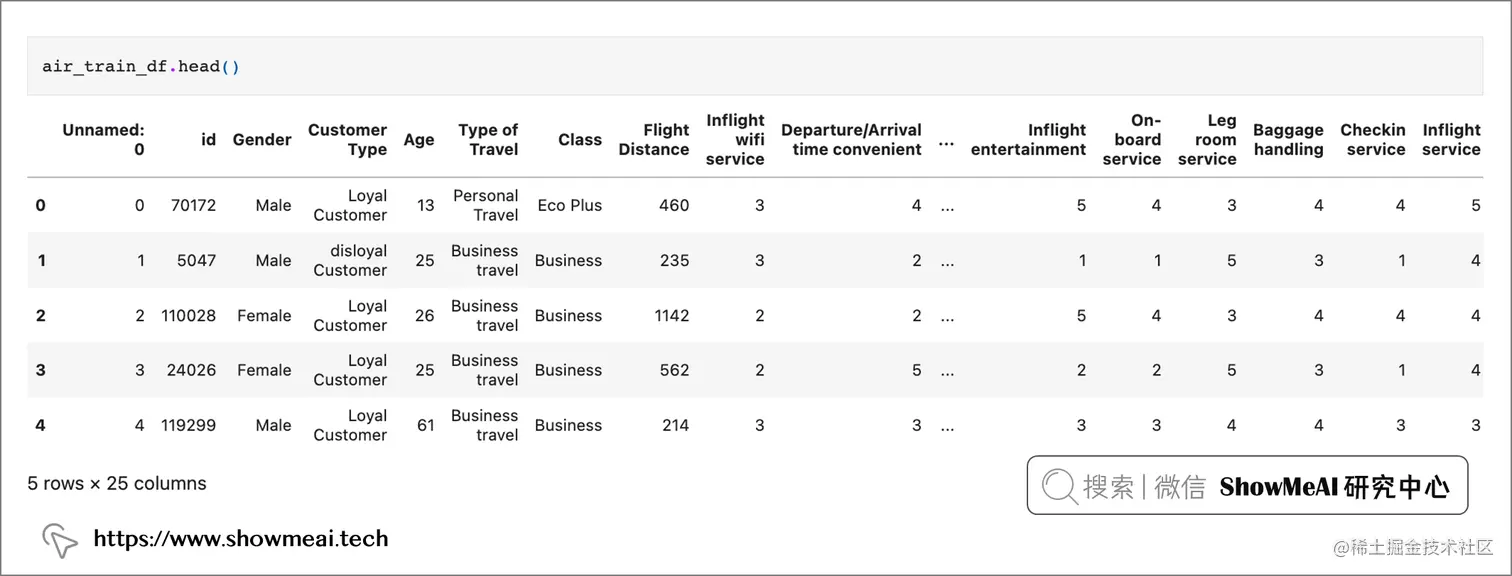Click the magnifier icon in the search box

(1060, 486)
